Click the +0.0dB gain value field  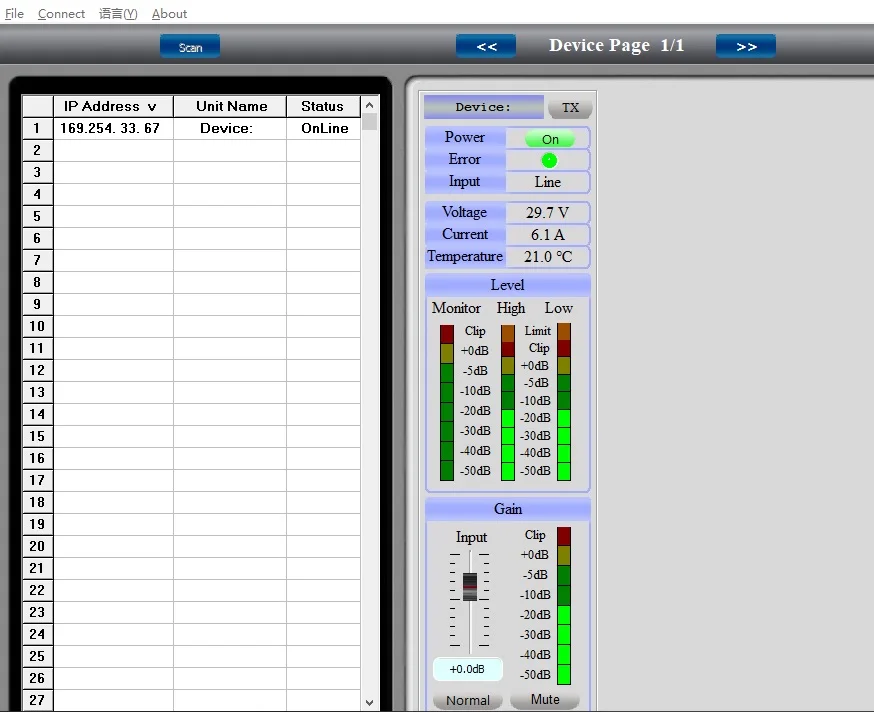tap(468, 669)
